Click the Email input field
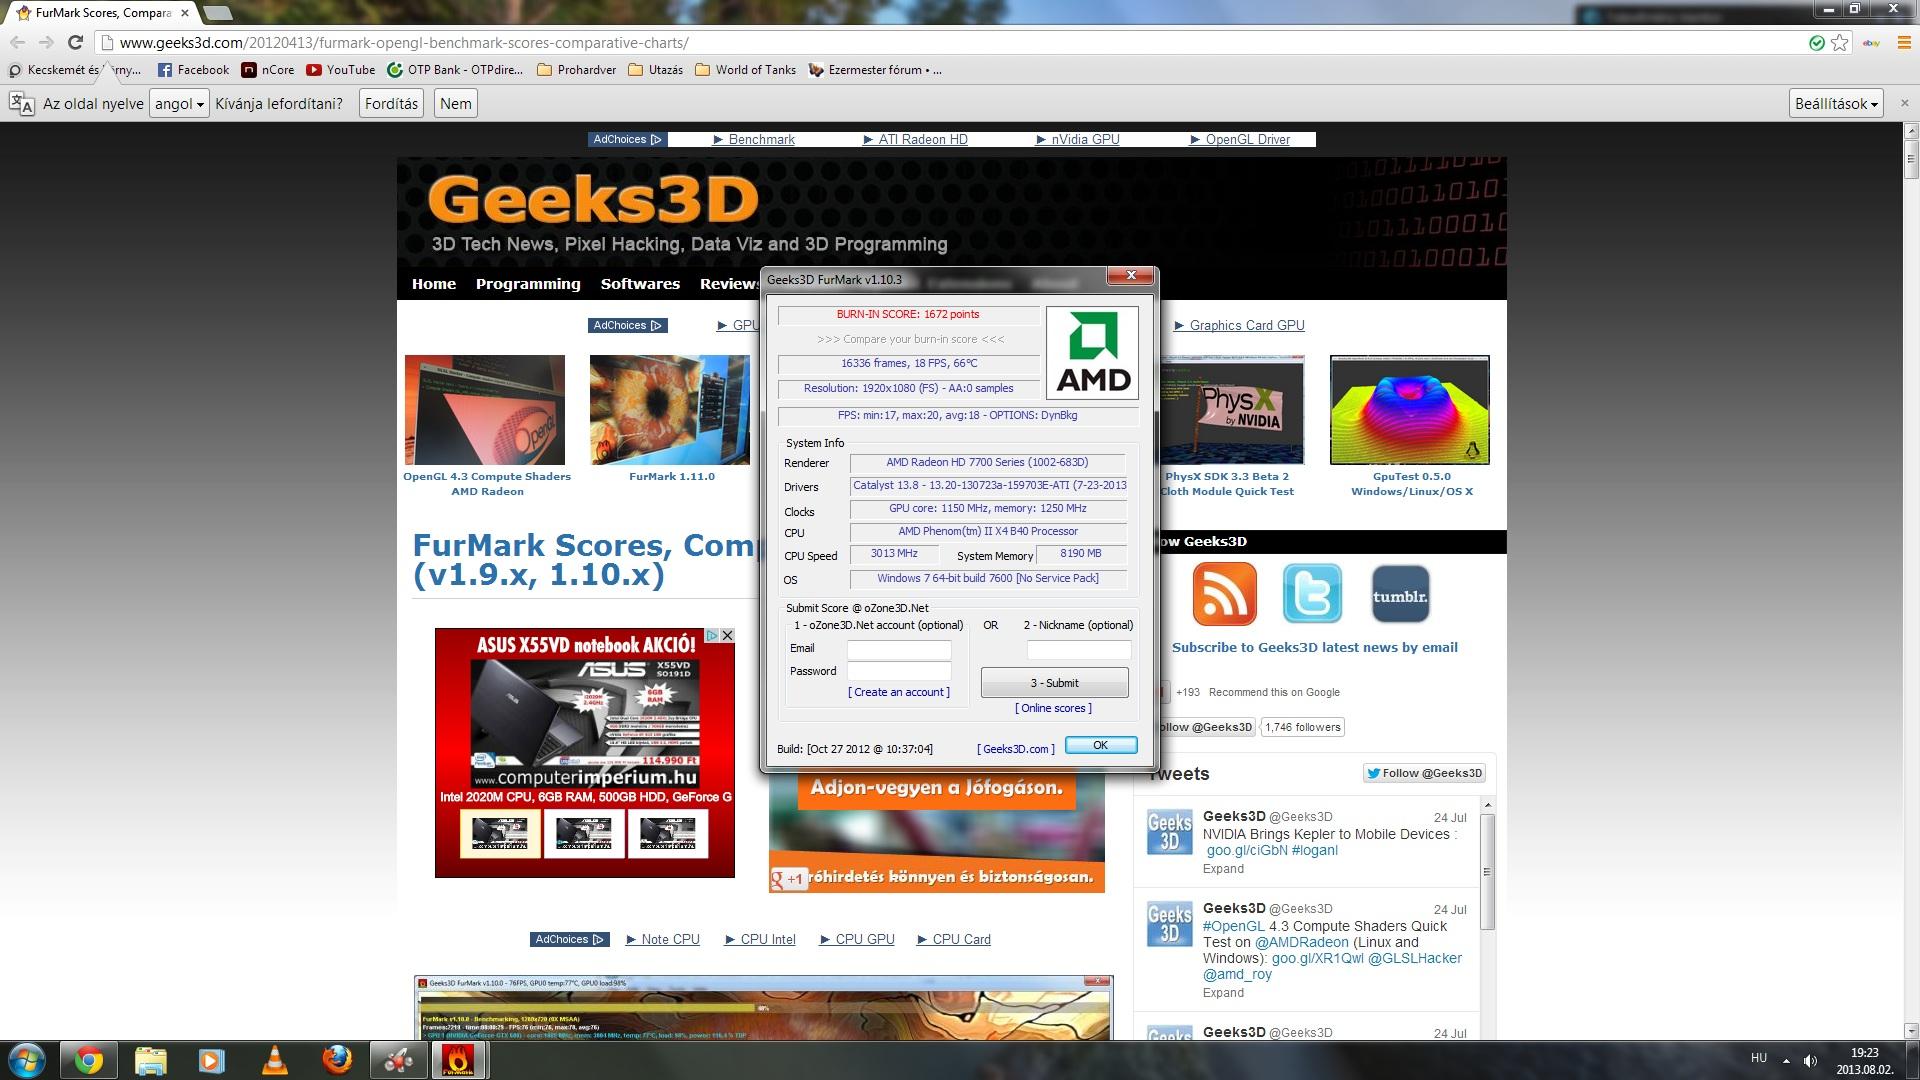The image size is (1920, 1080). point(899,649)
